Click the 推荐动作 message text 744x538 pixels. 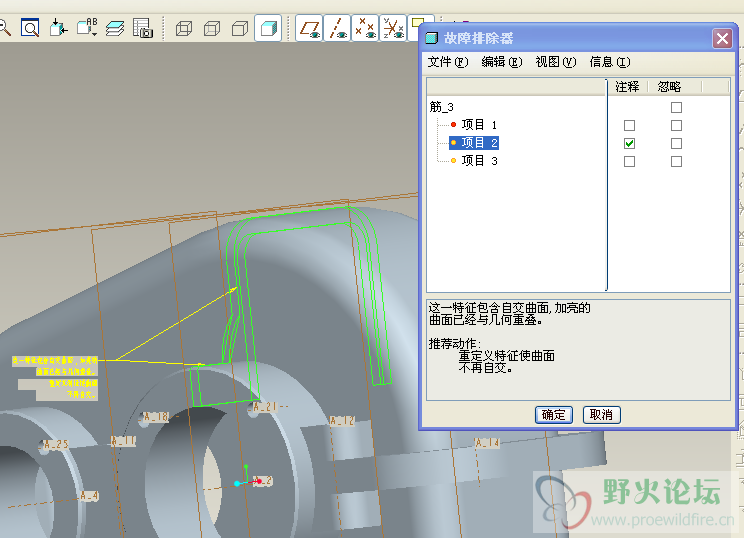coord(455,343)
